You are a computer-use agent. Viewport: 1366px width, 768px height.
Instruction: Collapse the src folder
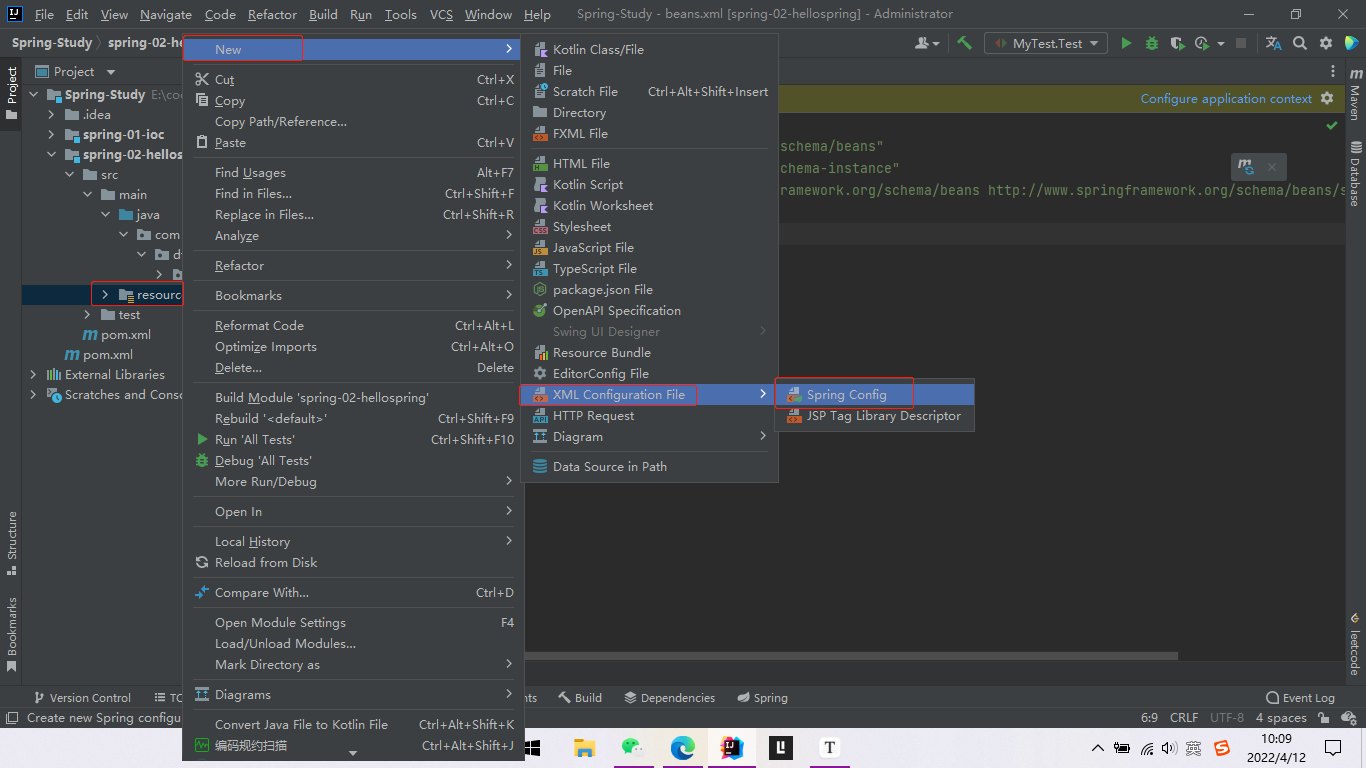pyautogui.click(x=70, y=175)
